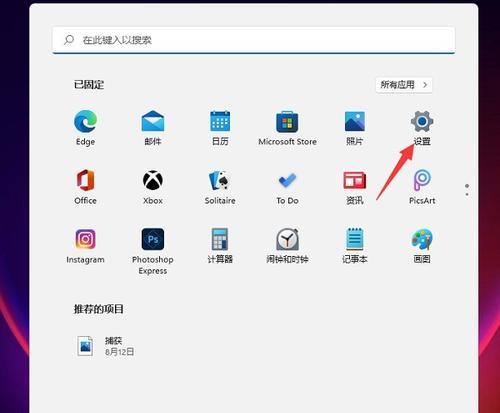
Task: Open 闹钟和时钟 alarms and clock
Action: pos(287,246)
